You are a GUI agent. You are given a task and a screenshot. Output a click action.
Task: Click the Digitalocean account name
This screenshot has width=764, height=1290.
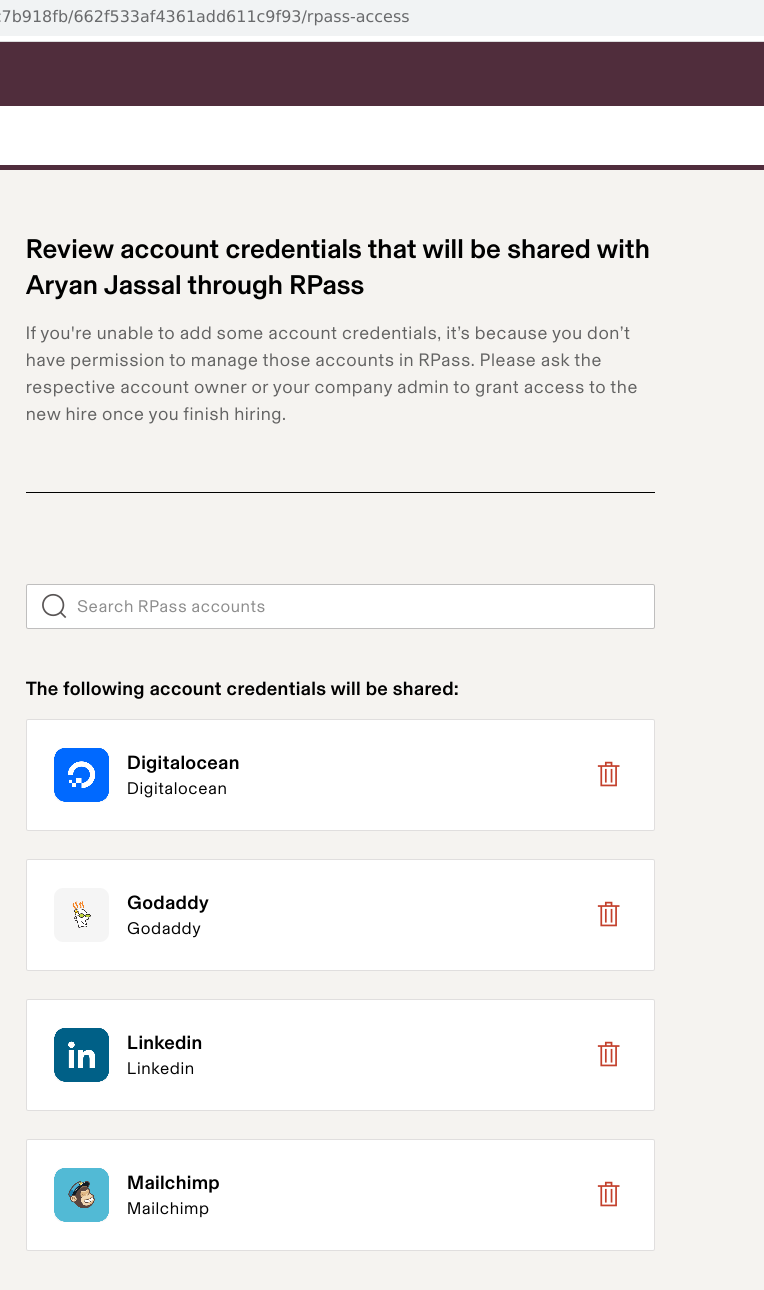183,763
